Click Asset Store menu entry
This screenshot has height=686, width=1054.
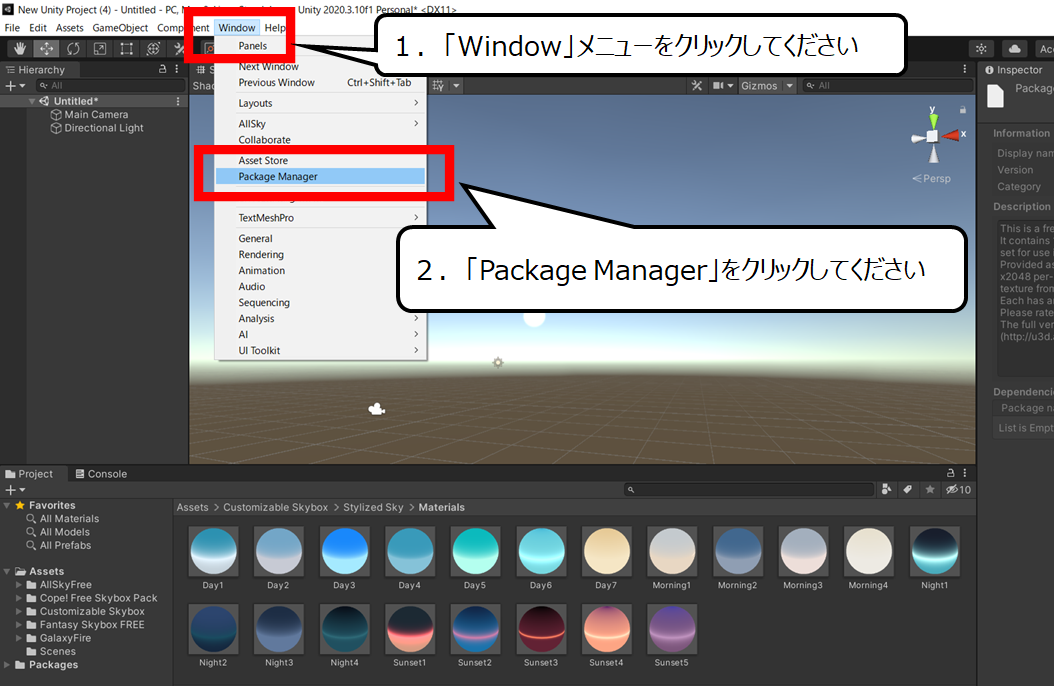pos(320,160)
